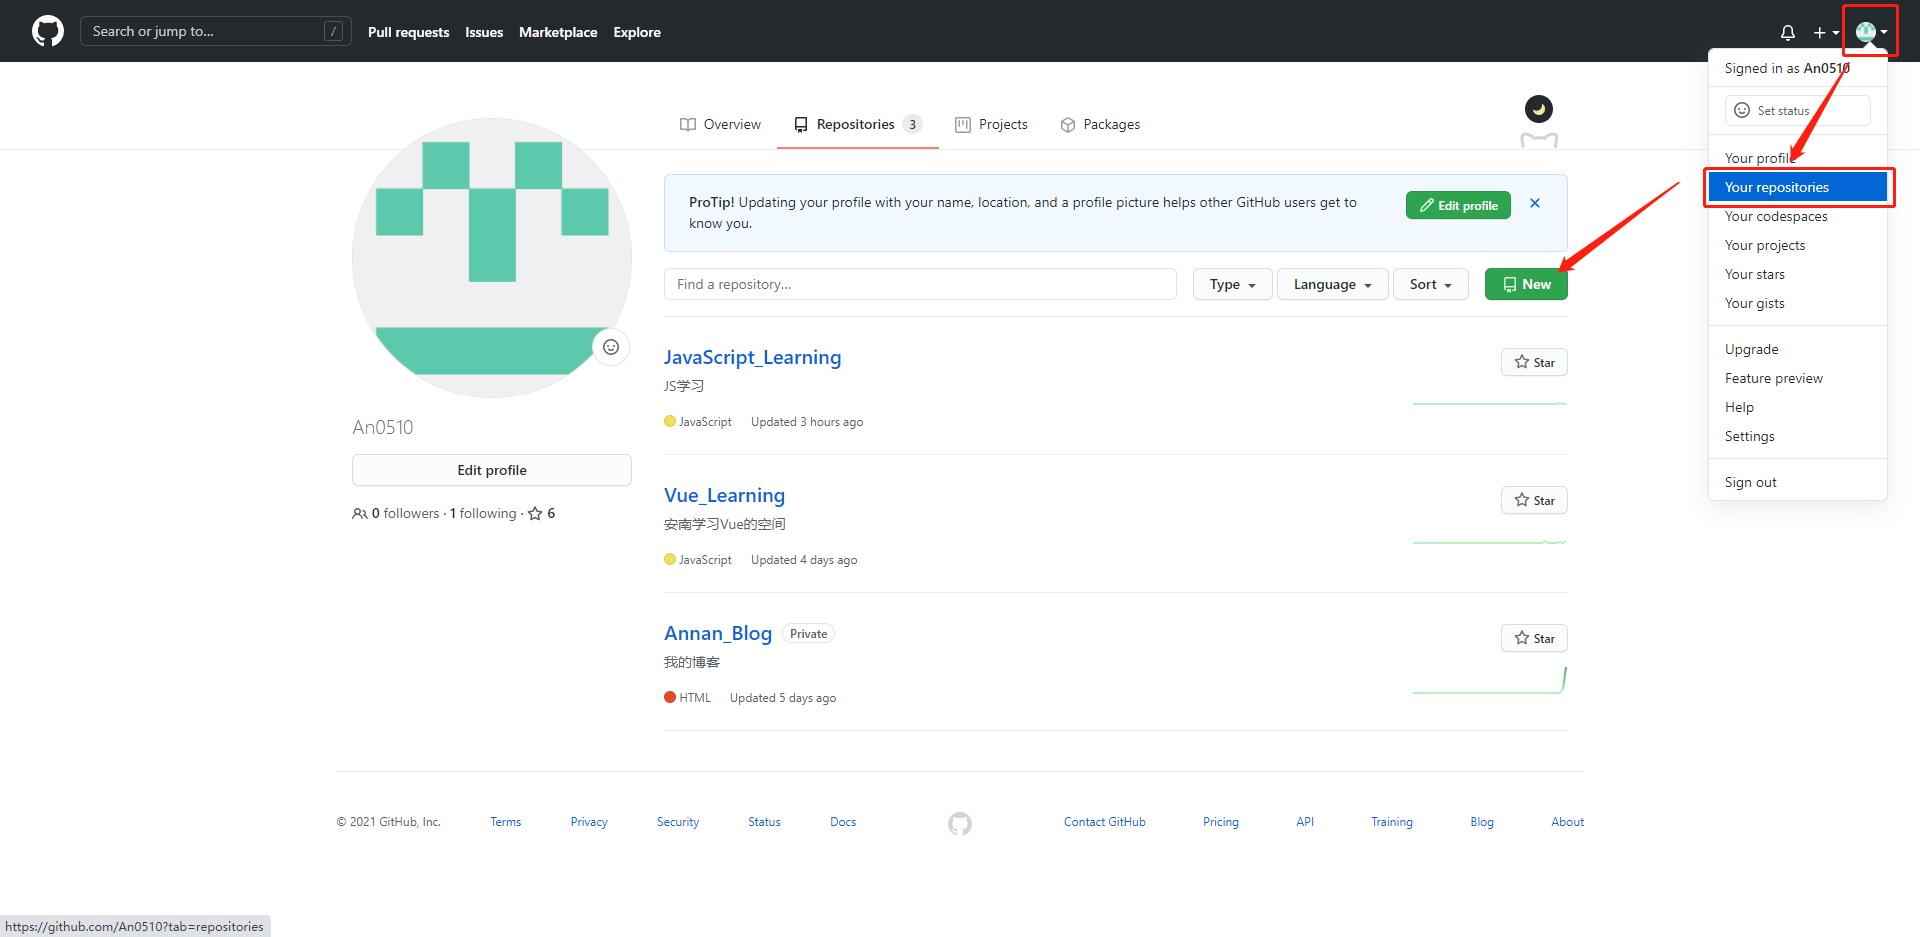Click the dark mode moon icon

click(x=1538, y=109)
